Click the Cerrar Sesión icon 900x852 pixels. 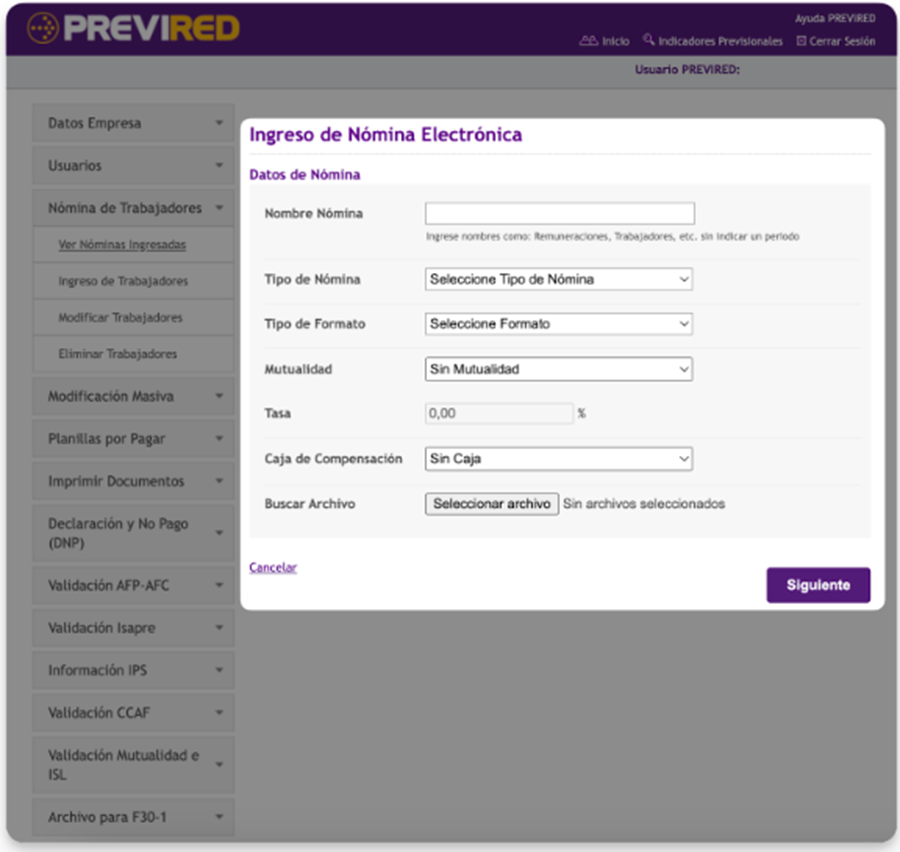coord(801,41)
